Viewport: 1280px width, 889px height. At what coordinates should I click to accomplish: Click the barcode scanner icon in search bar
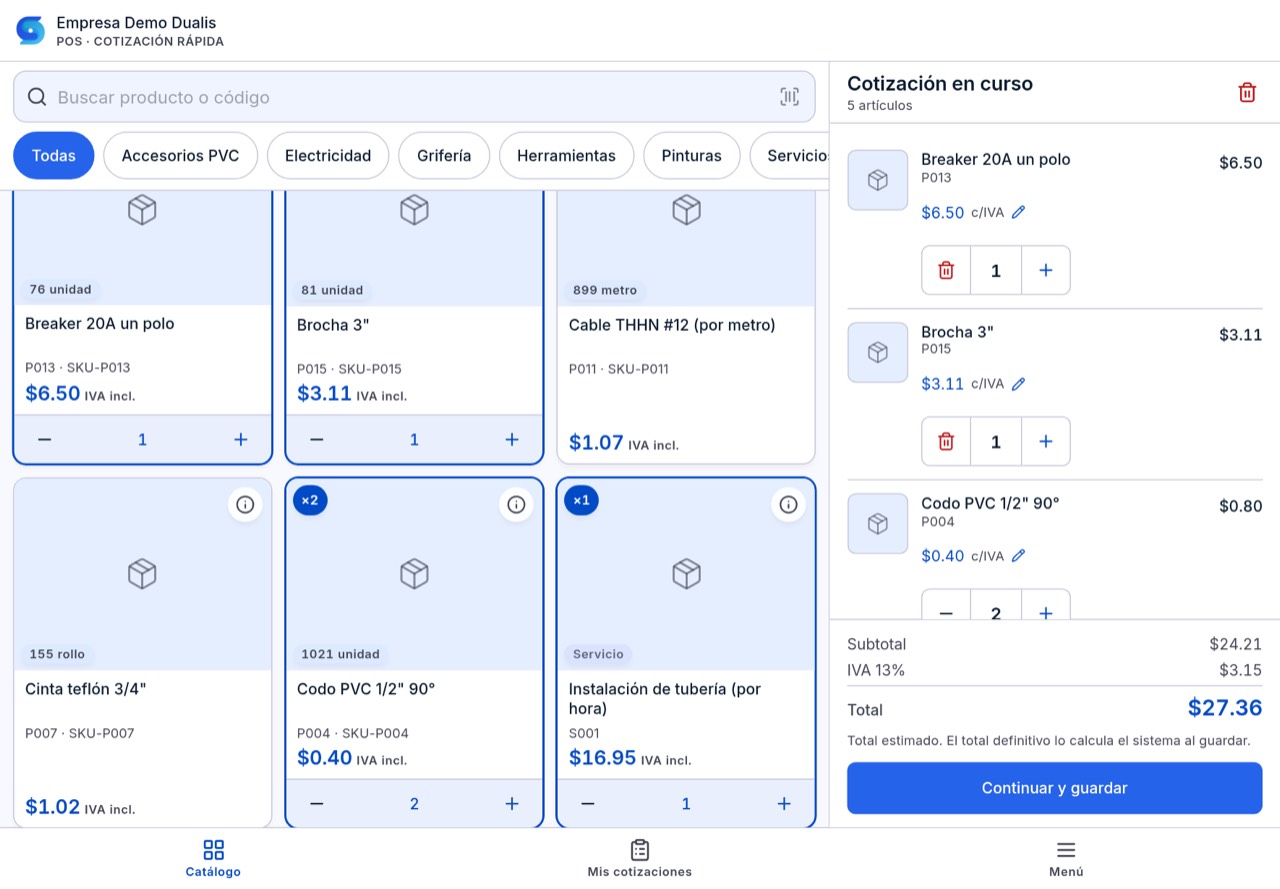(x=790, y=97)
